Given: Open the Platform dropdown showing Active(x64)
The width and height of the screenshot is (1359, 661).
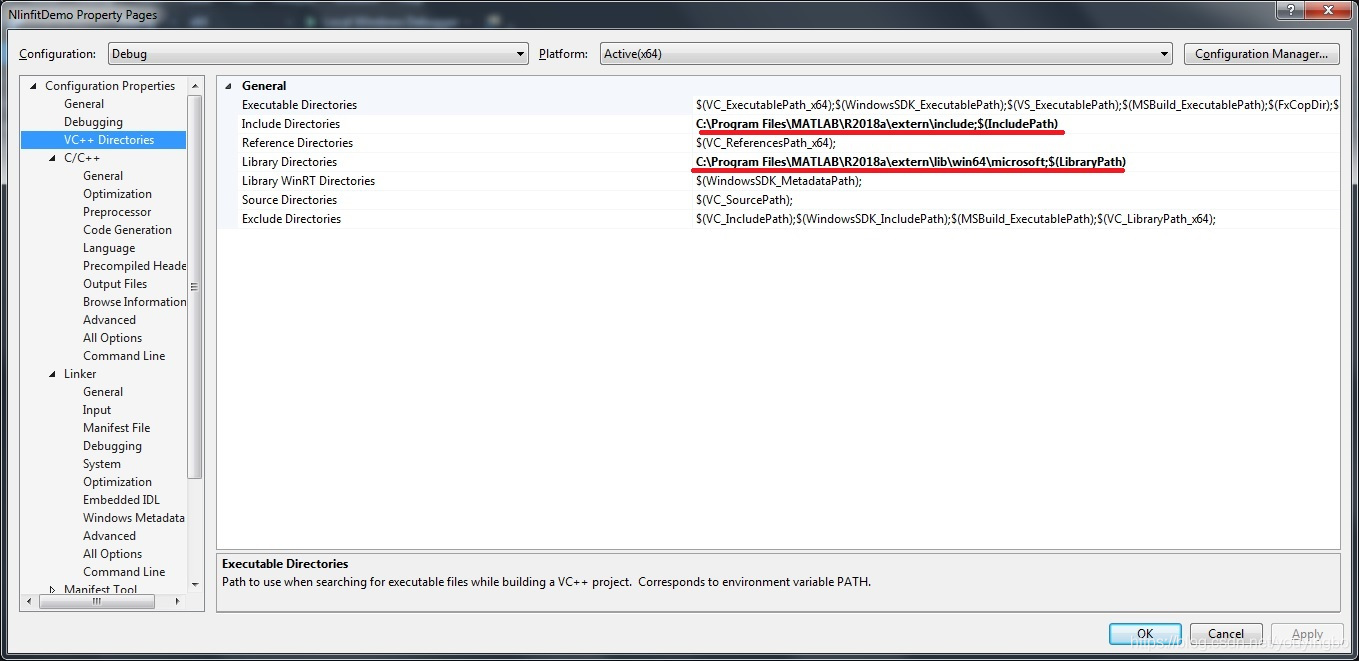Looking at the screenshot, I should point(886,54).
